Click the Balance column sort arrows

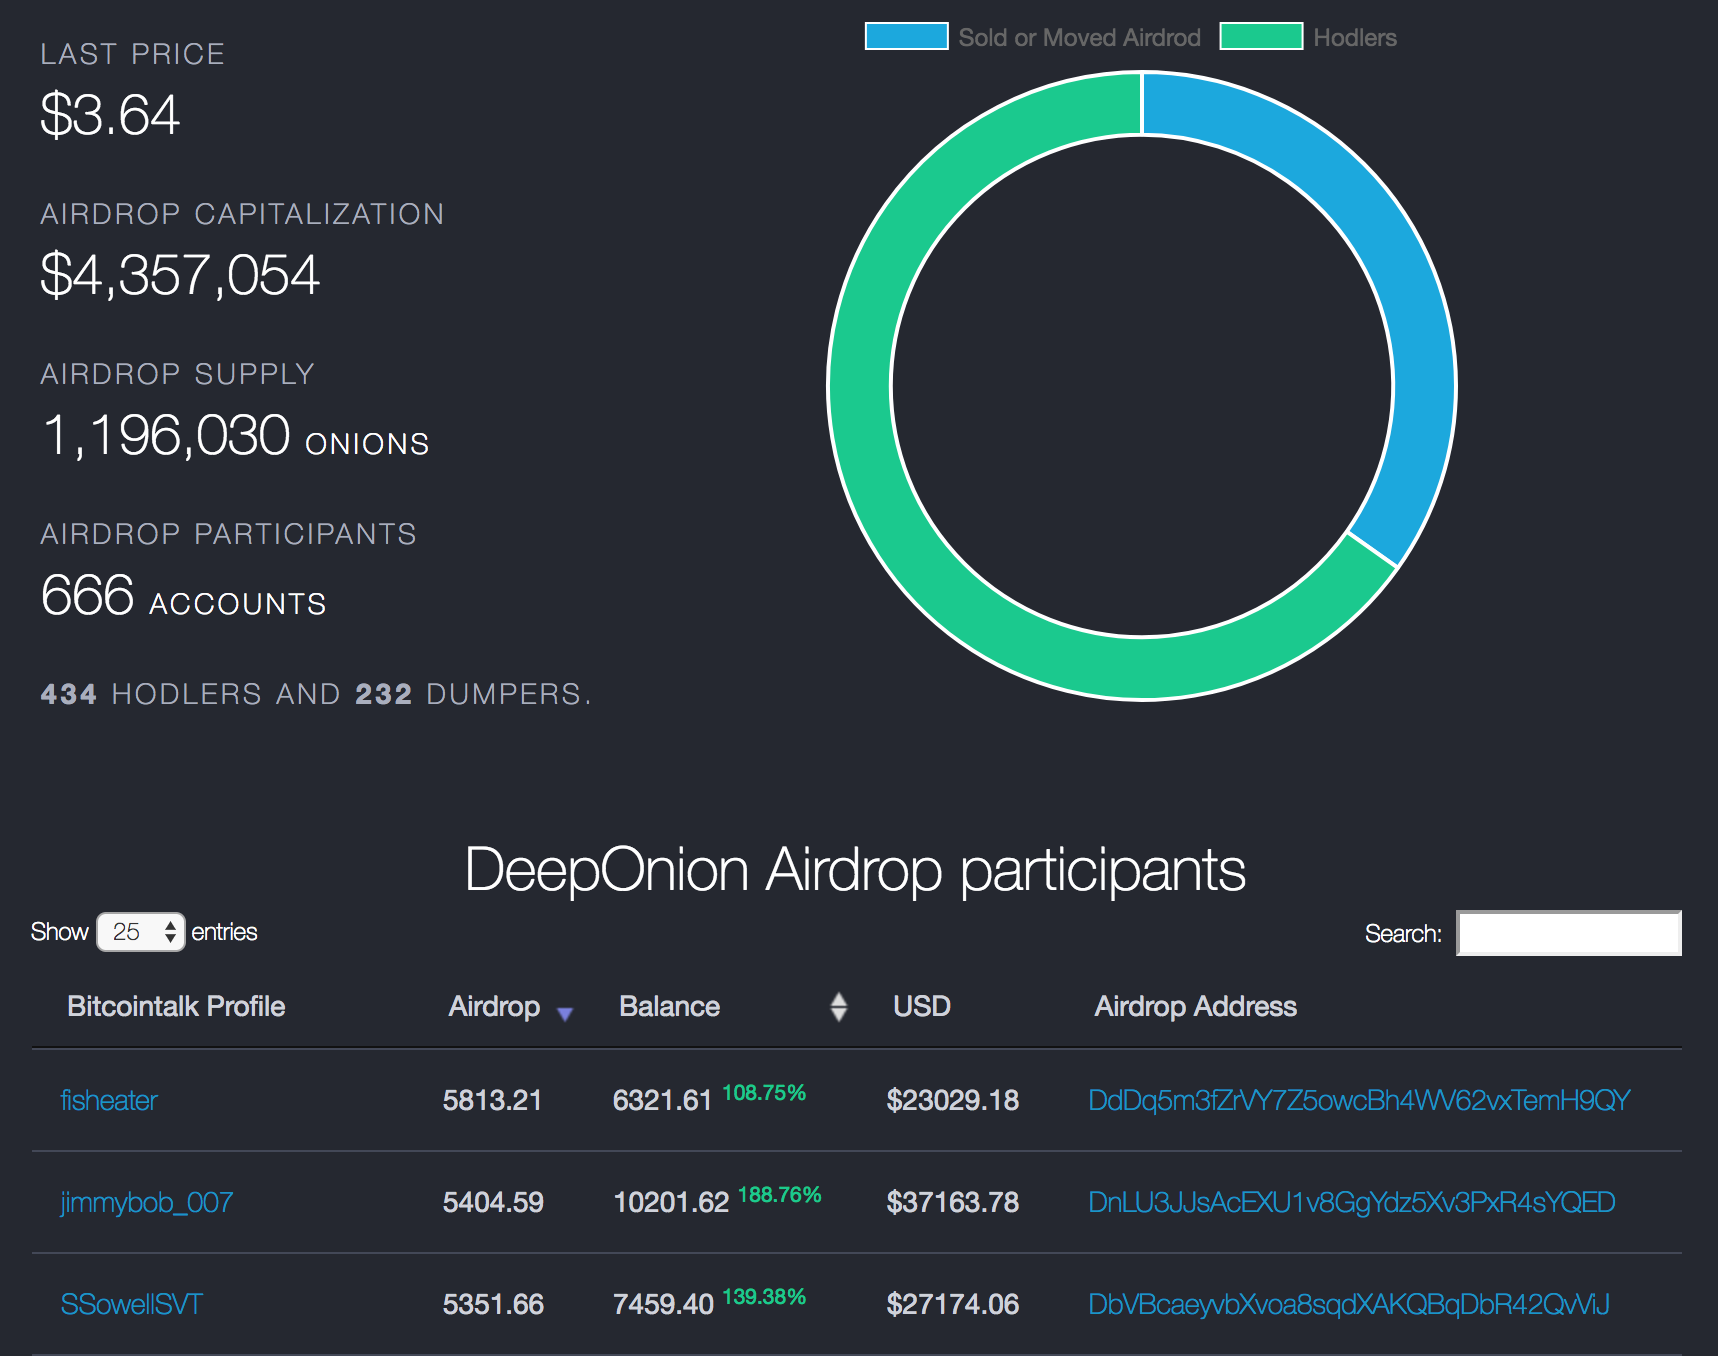[839, 1007]
